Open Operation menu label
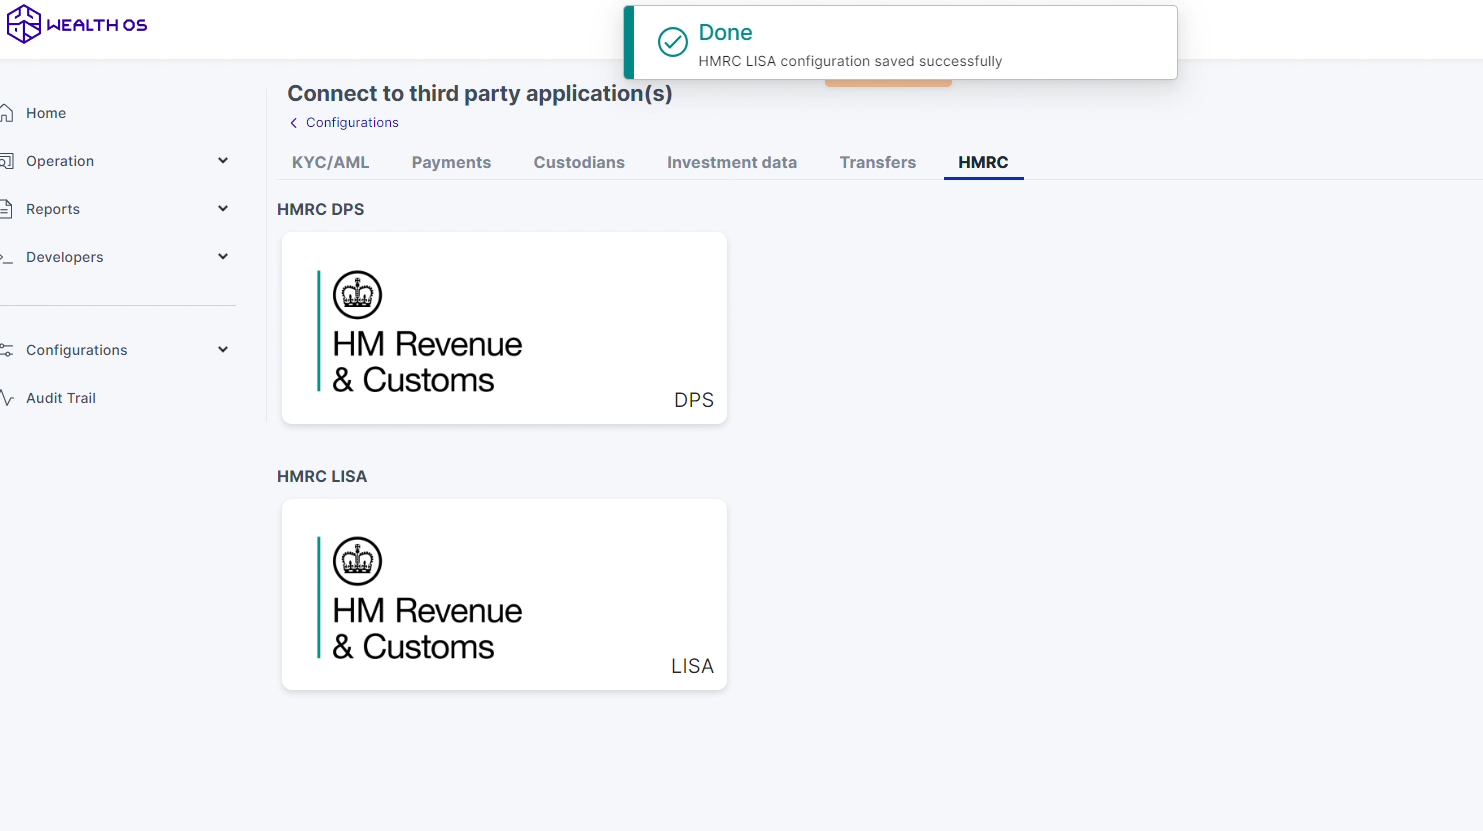This screenshot has height=831, width=1483. pyautogui.click(x=60, y=161)
